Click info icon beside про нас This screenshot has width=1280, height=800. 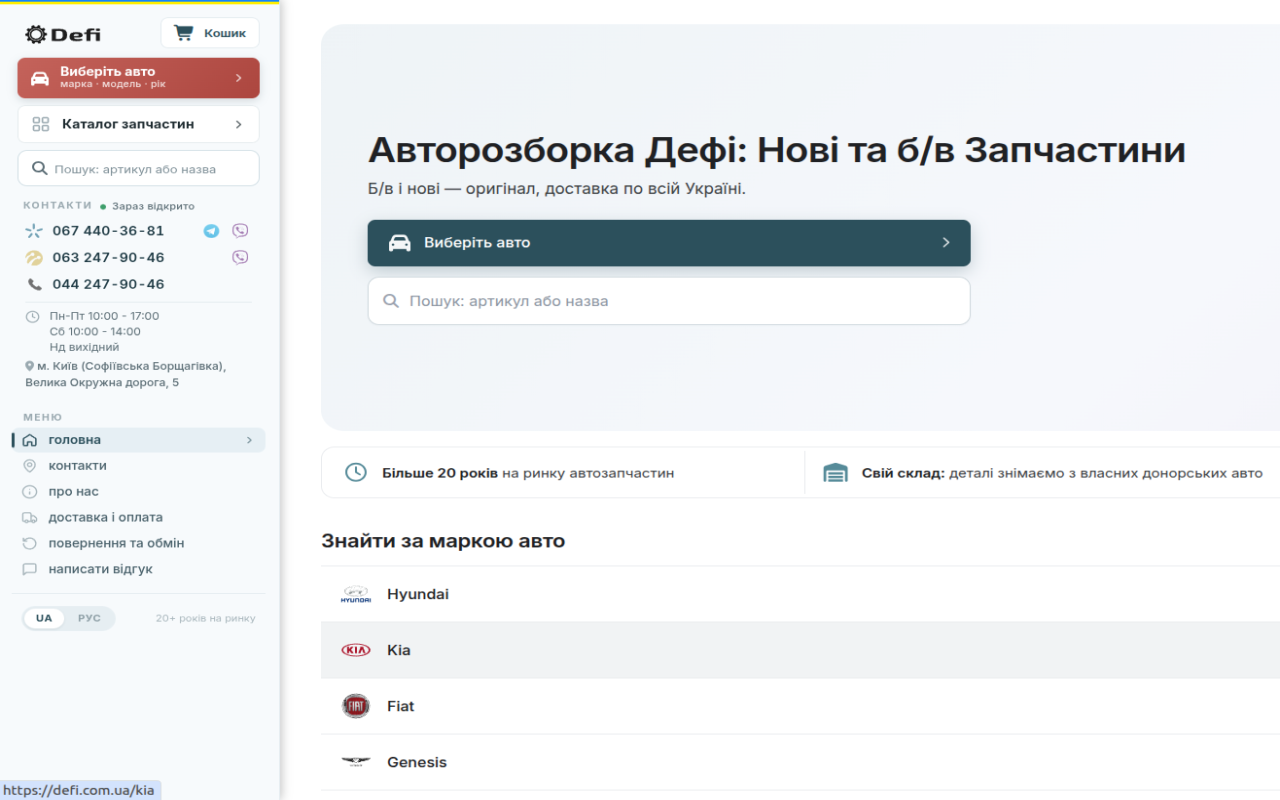coord(30,492)
